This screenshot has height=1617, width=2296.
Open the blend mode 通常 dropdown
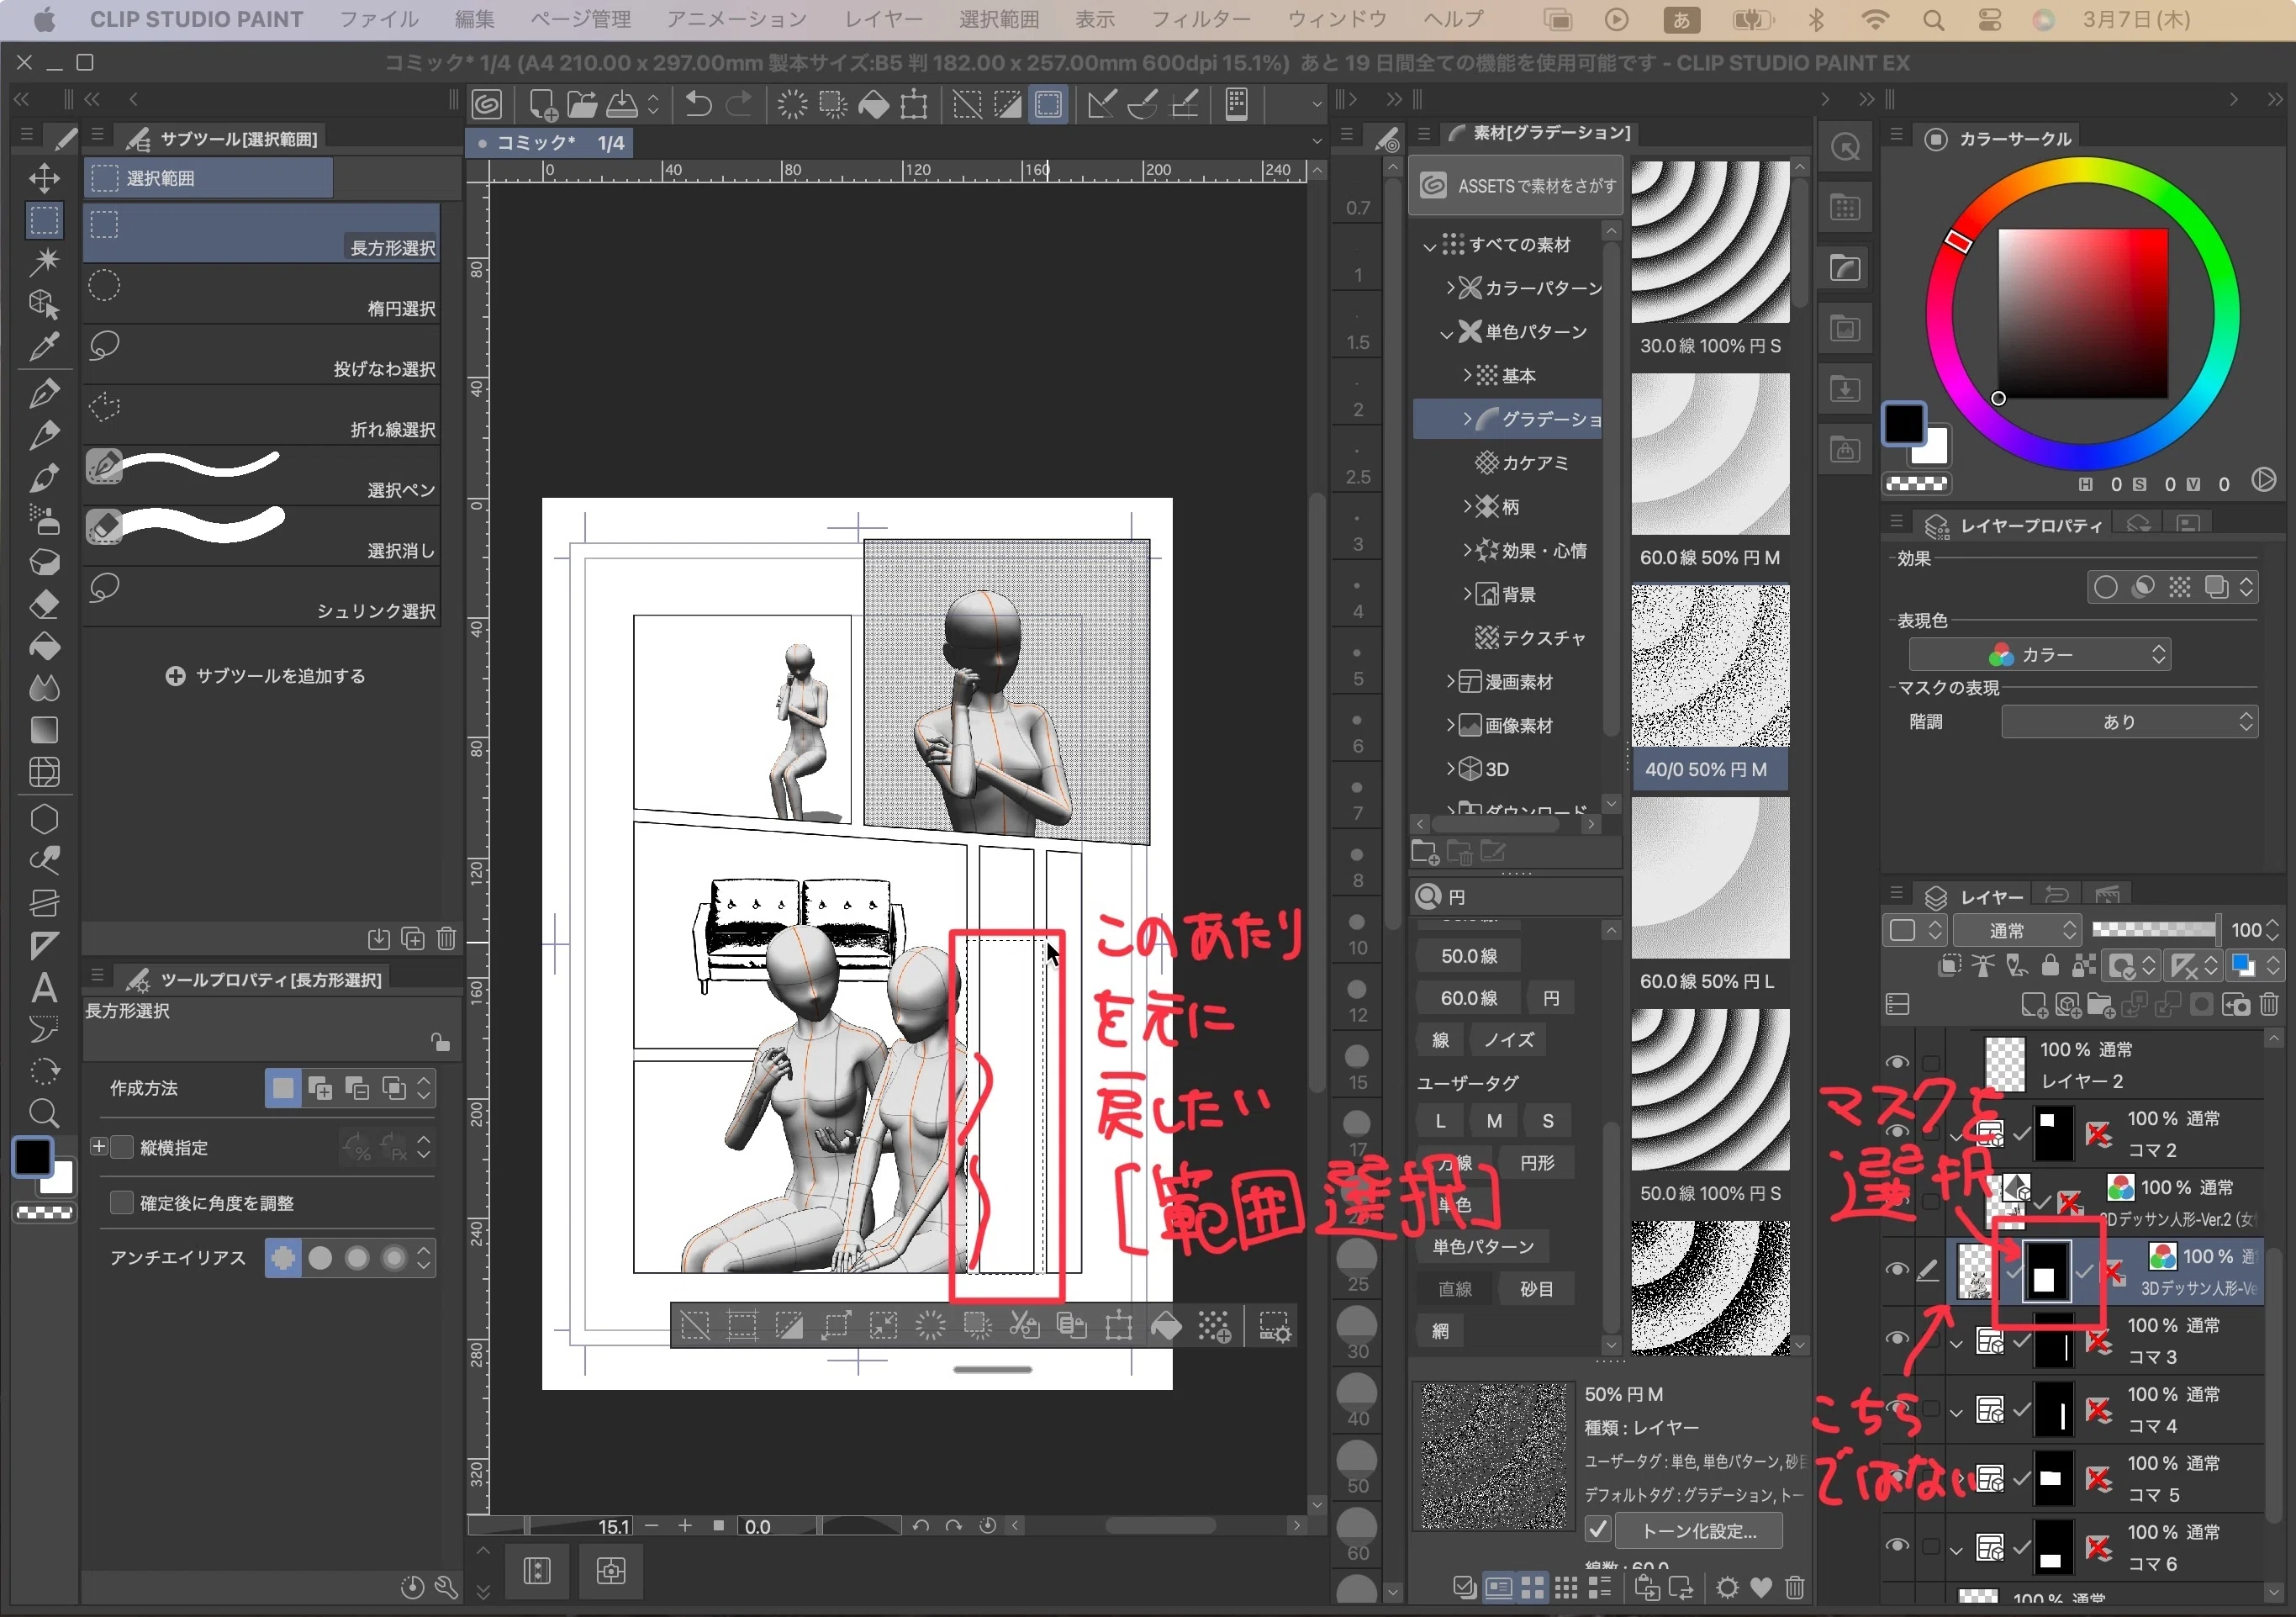[x=2016, y=930]
